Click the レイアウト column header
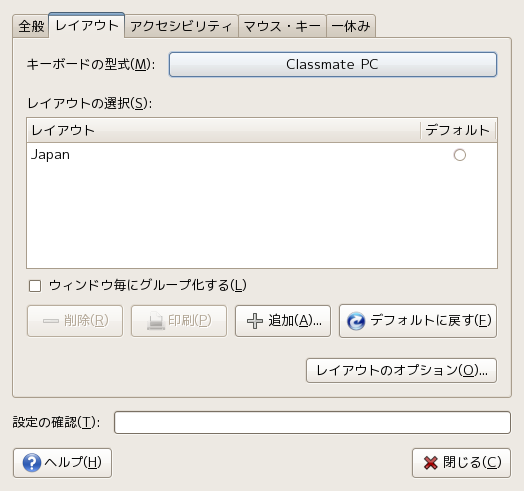This screenshot has height=491, width=524. click(x=223, y=130)
